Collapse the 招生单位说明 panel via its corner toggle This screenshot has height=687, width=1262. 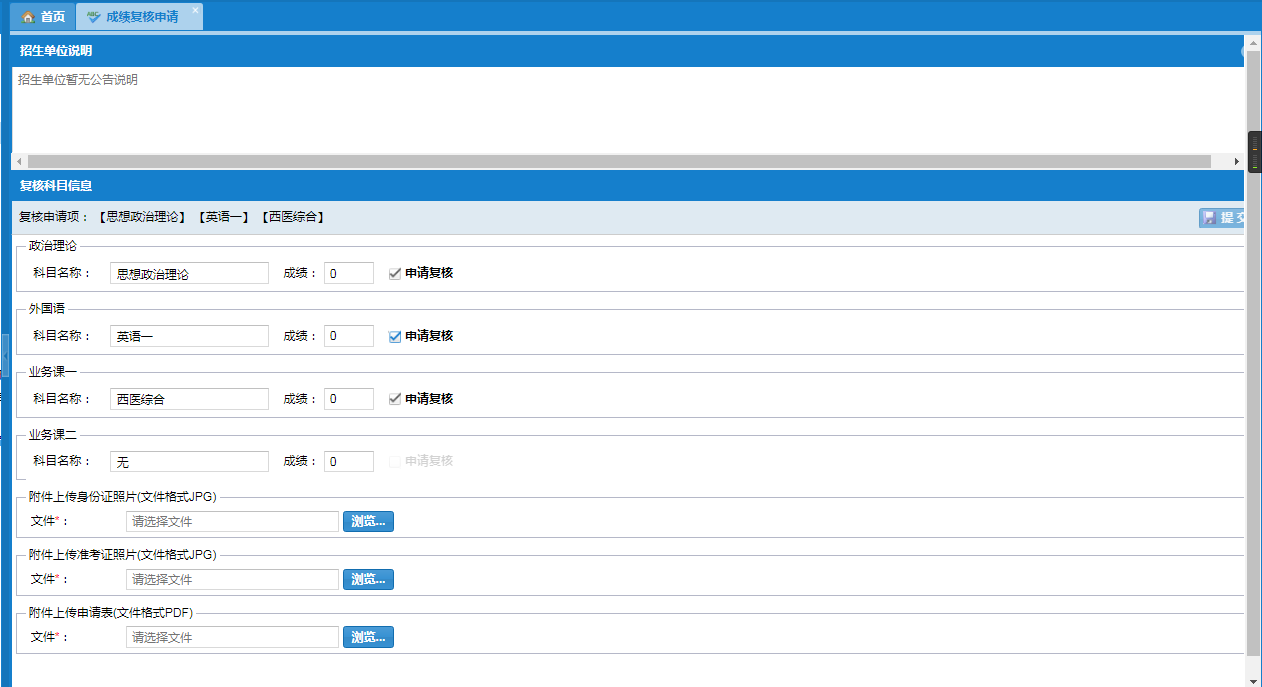[1243, 51]
